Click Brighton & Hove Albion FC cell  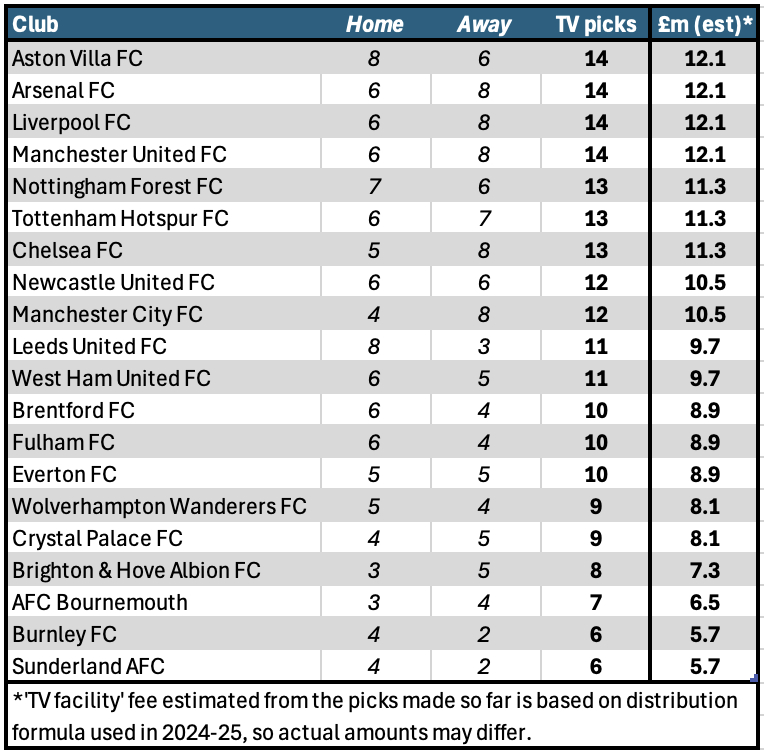(136, 570)
